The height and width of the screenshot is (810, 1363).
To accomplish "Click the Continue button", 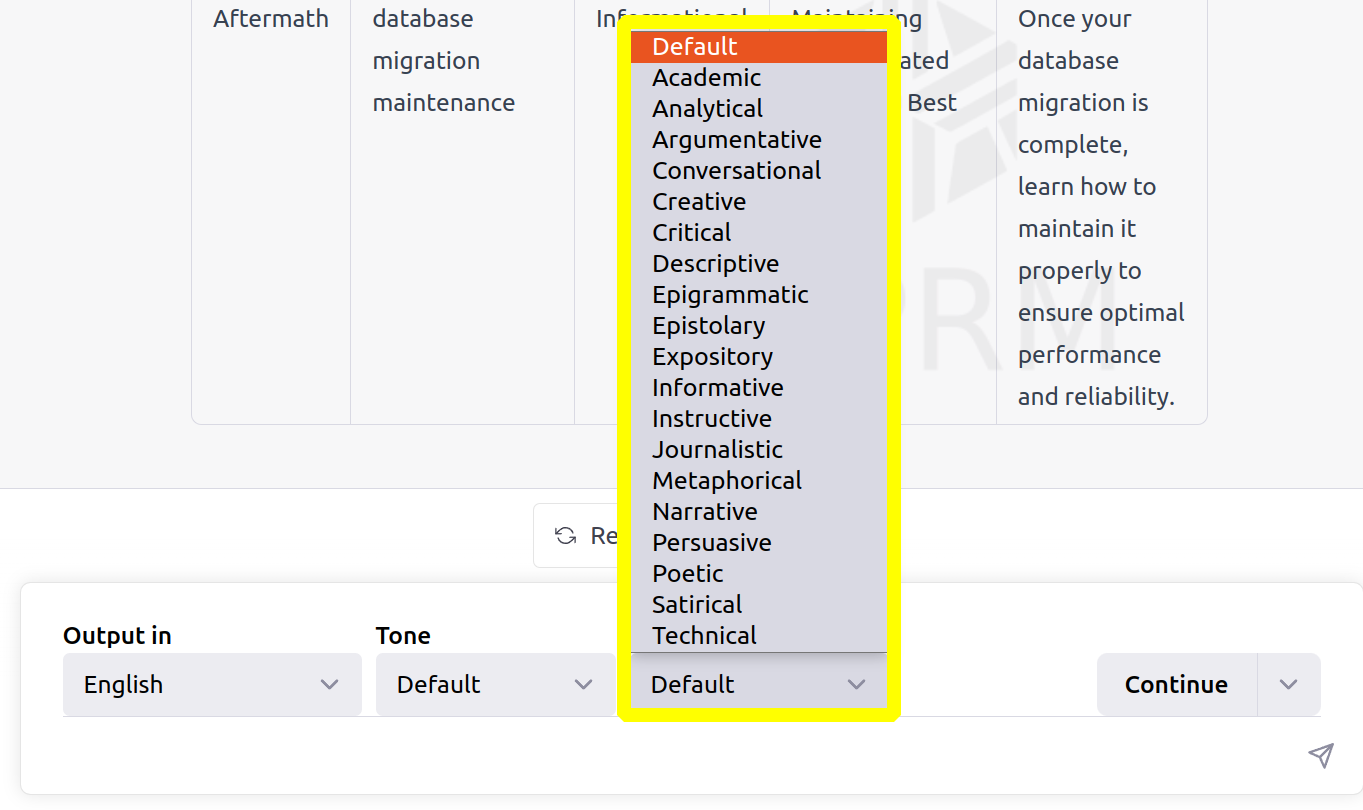I will click(1176, 684).
